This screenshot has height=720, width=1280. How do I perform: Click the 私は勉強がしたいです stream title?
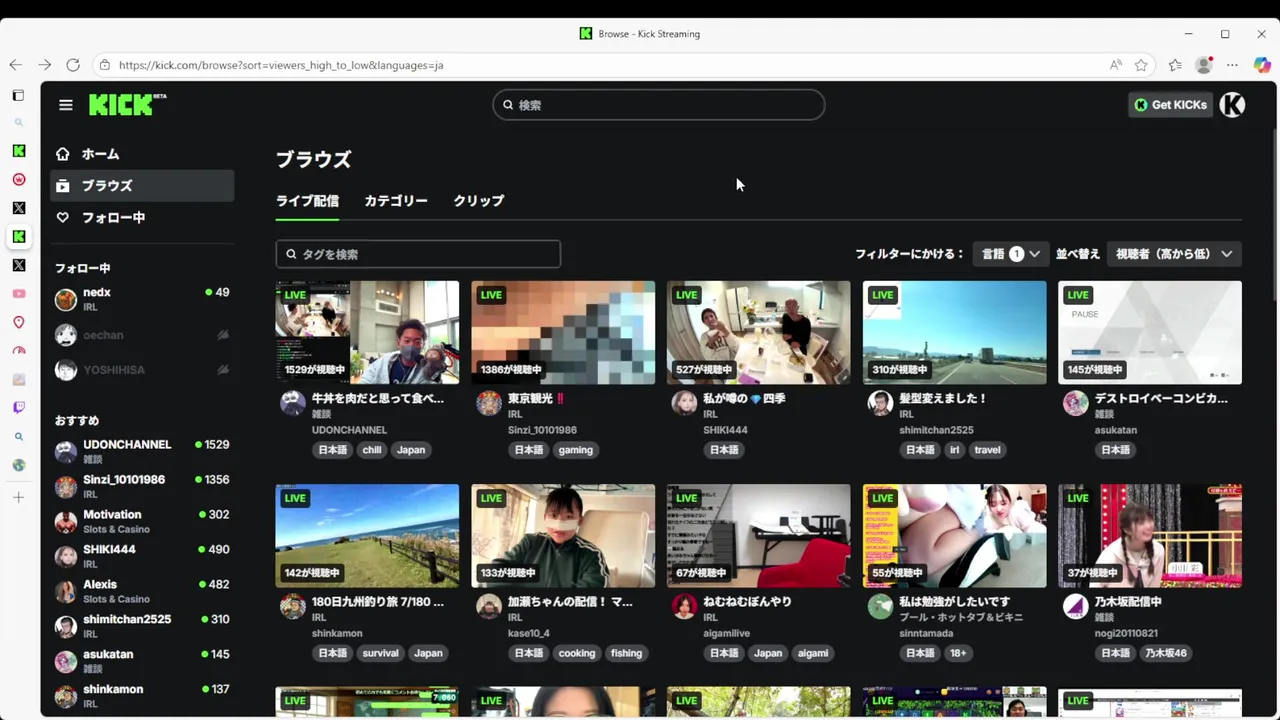point(956,602)
